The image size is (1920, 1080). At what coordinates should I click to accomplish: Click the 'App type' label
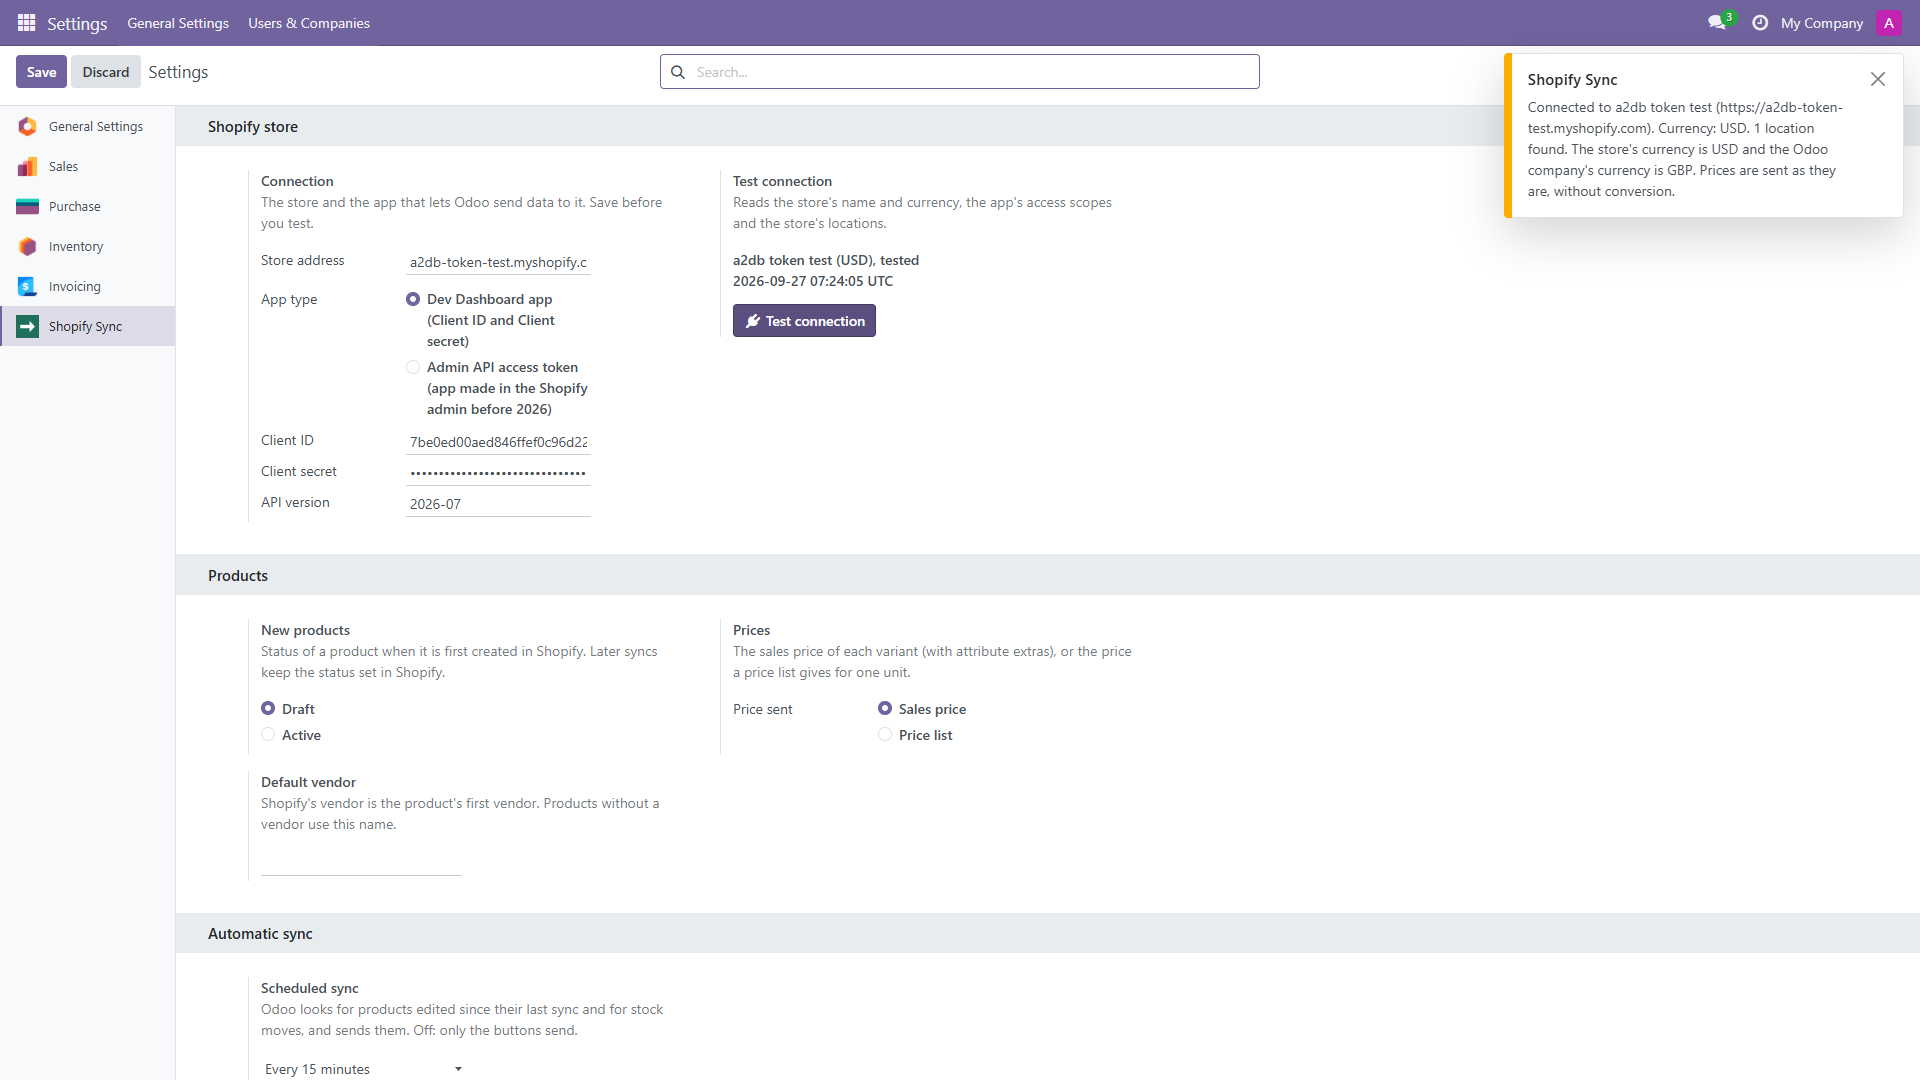click(x=289, y=299)
